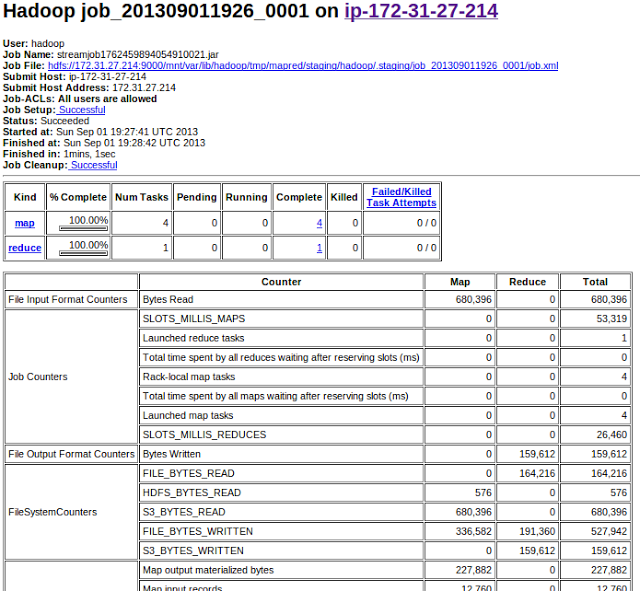The height and width of the screenshot is (591, 640).
Task: Select the FILE_BYTES_WRITTEN total value 527,942
Action: (595, 531)
